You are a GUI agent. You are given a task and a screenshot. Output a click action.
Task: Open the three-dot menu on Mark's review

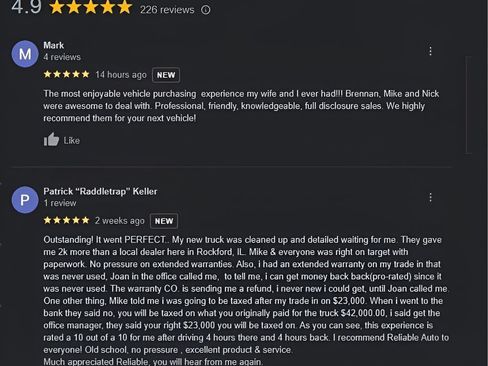coord(430,51)
